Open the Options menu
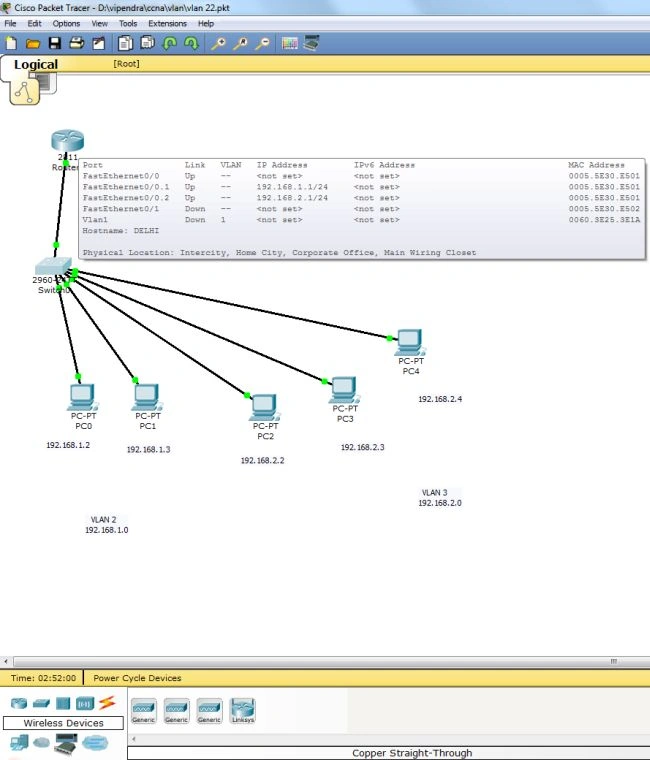 (x=66, y=23)
